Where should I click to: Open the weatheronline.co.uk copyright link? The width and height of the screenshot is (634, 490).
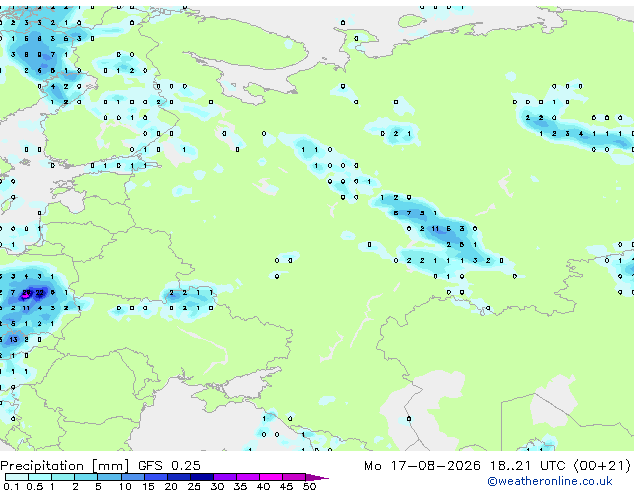tap(550, 481)
